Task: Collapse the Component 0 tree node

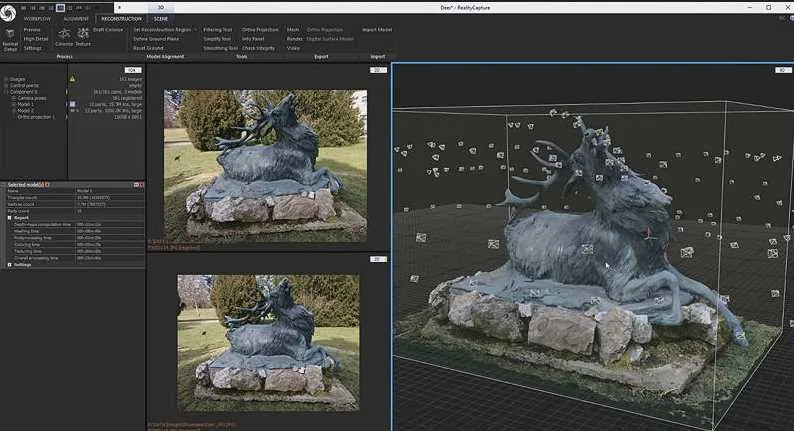Action: [6, 92]
